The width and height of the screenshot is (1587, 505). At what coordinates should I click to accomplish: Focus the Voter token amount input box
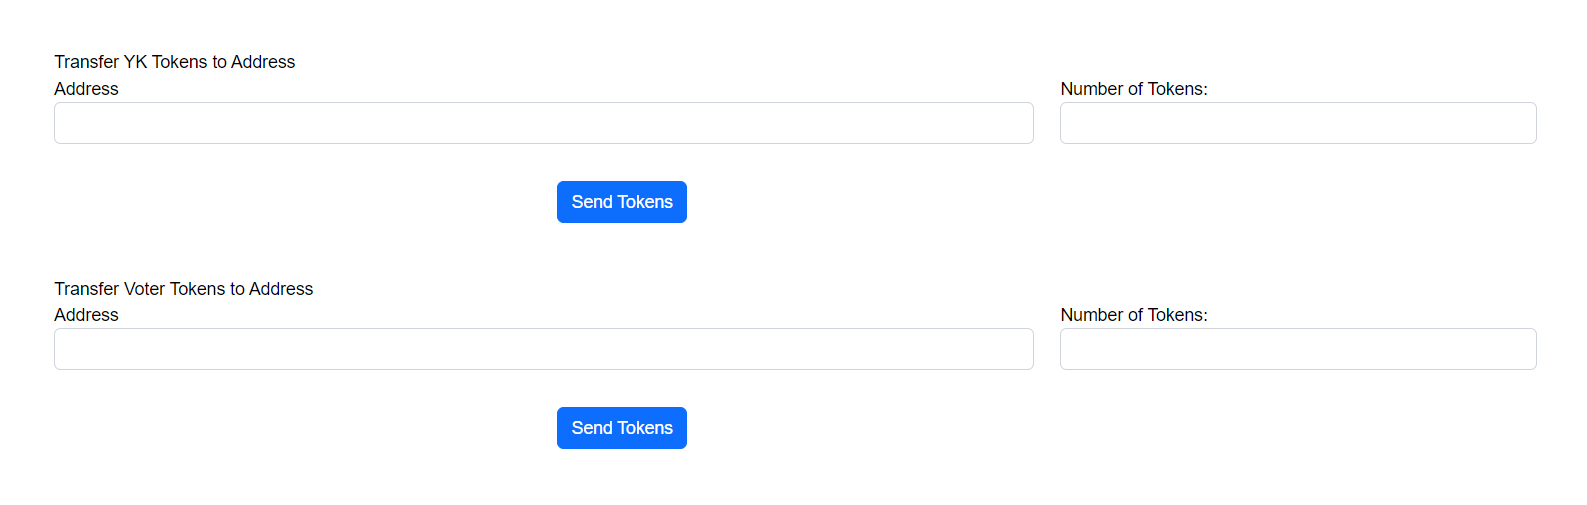(x=1297, y=349)
